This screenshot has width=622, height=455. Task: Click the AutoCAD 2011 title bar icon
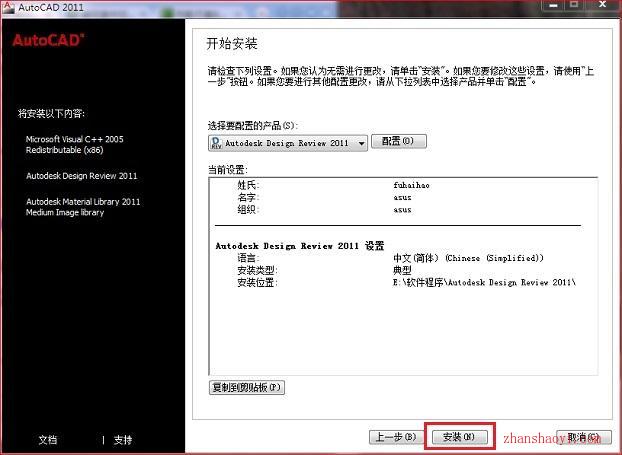(8, 7)
